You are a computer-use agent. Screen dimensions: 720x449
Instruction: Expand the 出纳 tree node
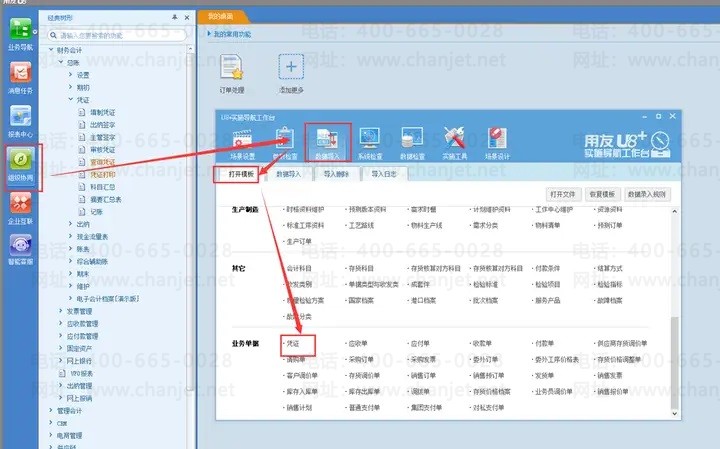(71, 224)
